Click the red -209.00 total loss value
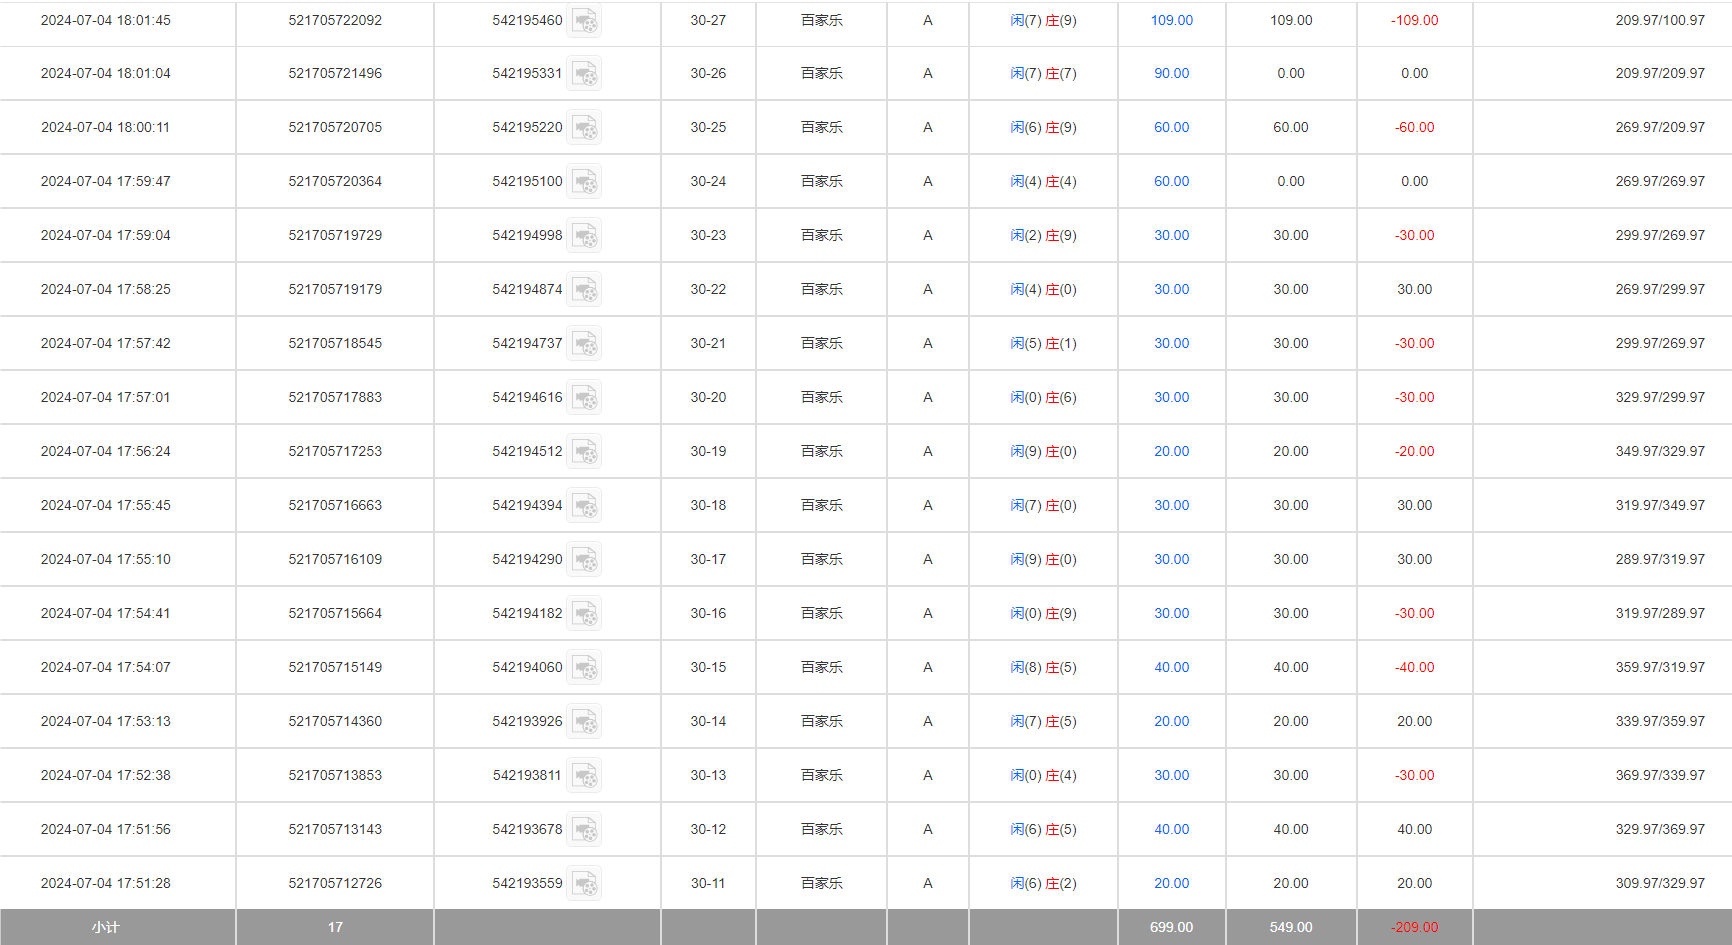This screenshot has height=945, width=1732. (1414, 927)
